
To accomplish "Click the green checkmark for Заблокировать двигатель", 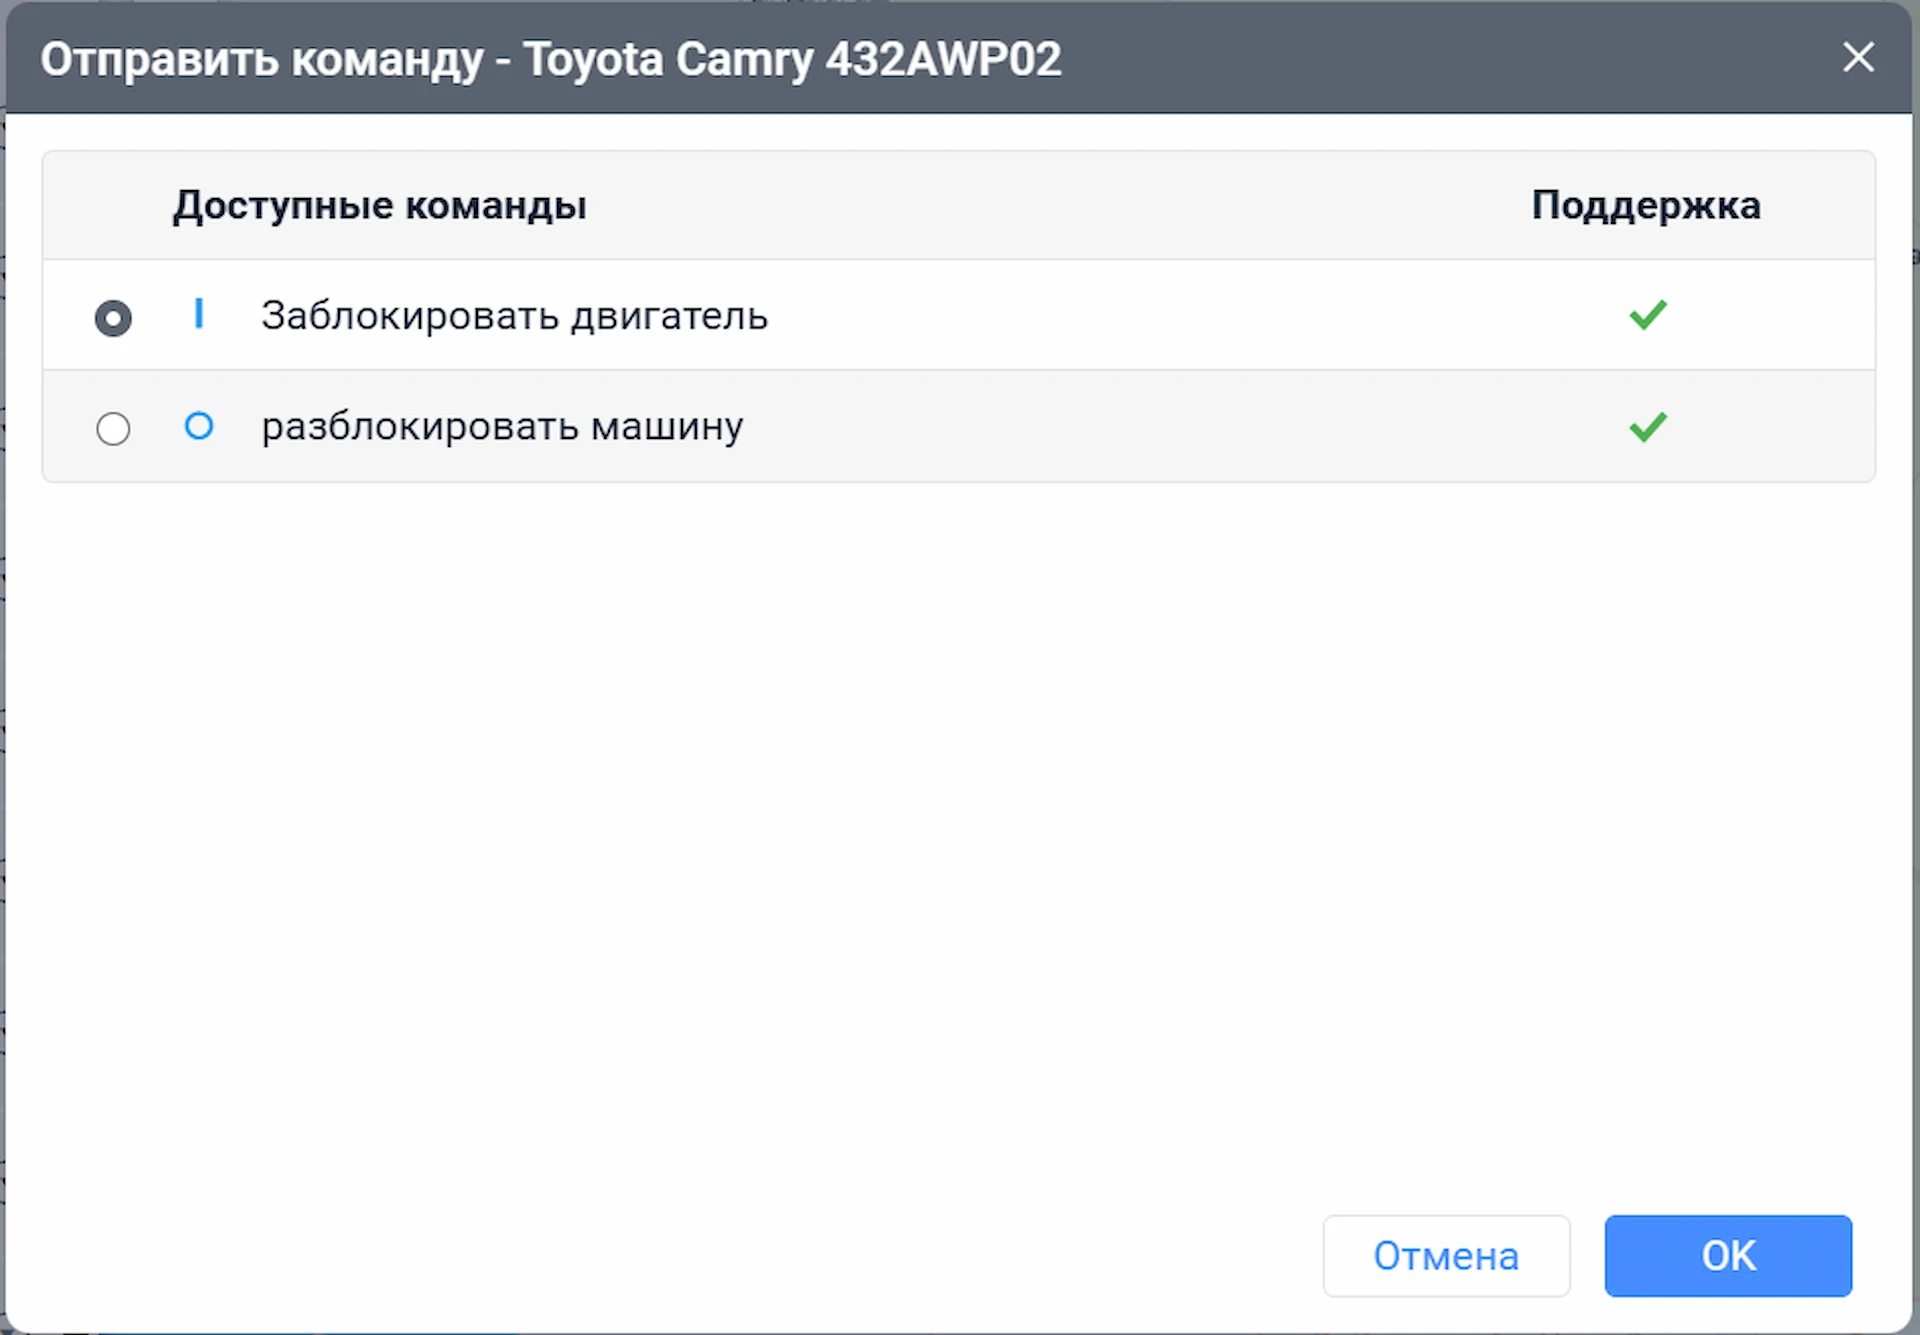I will (x=1647, y=315).
